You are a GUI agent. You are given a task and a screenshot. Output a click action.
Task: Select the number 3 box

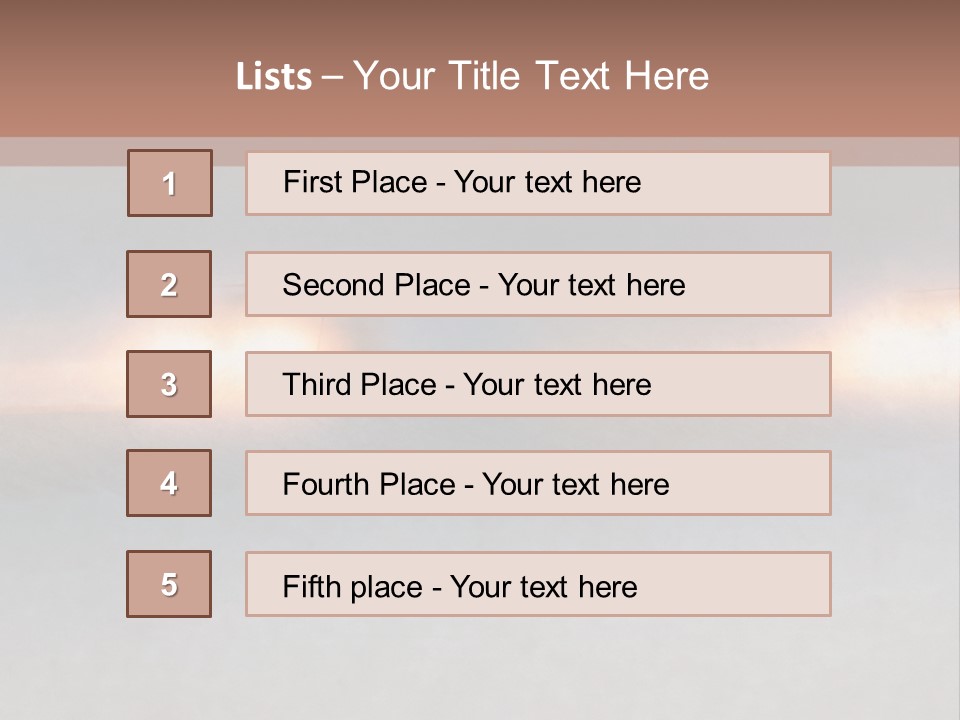click(169, 384)
